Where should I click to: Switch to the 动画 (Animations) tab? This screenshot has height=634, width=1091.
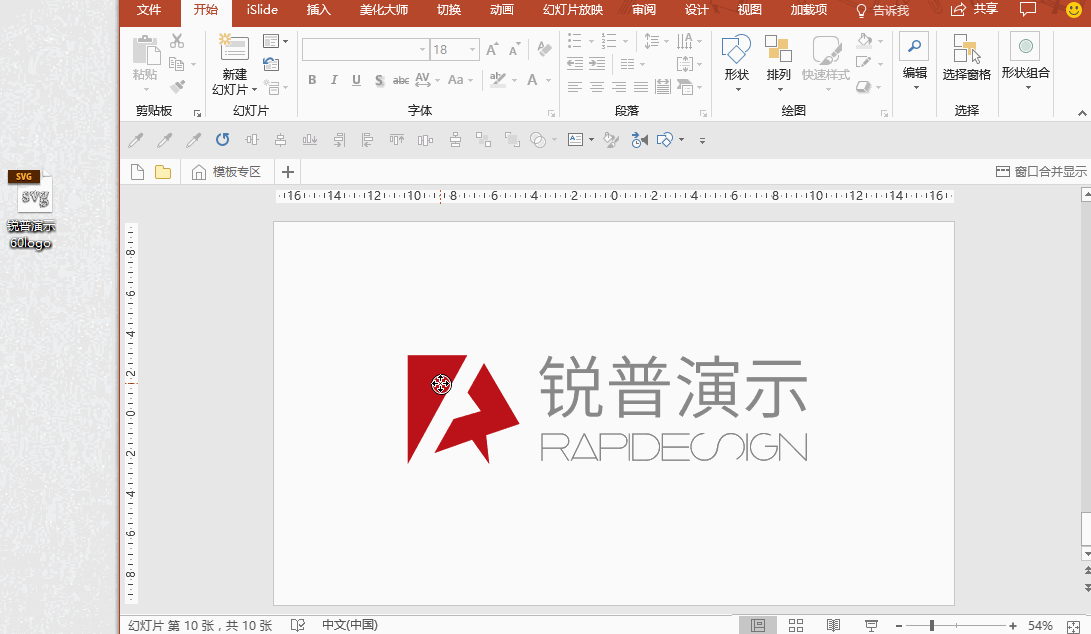pos(502,10)
